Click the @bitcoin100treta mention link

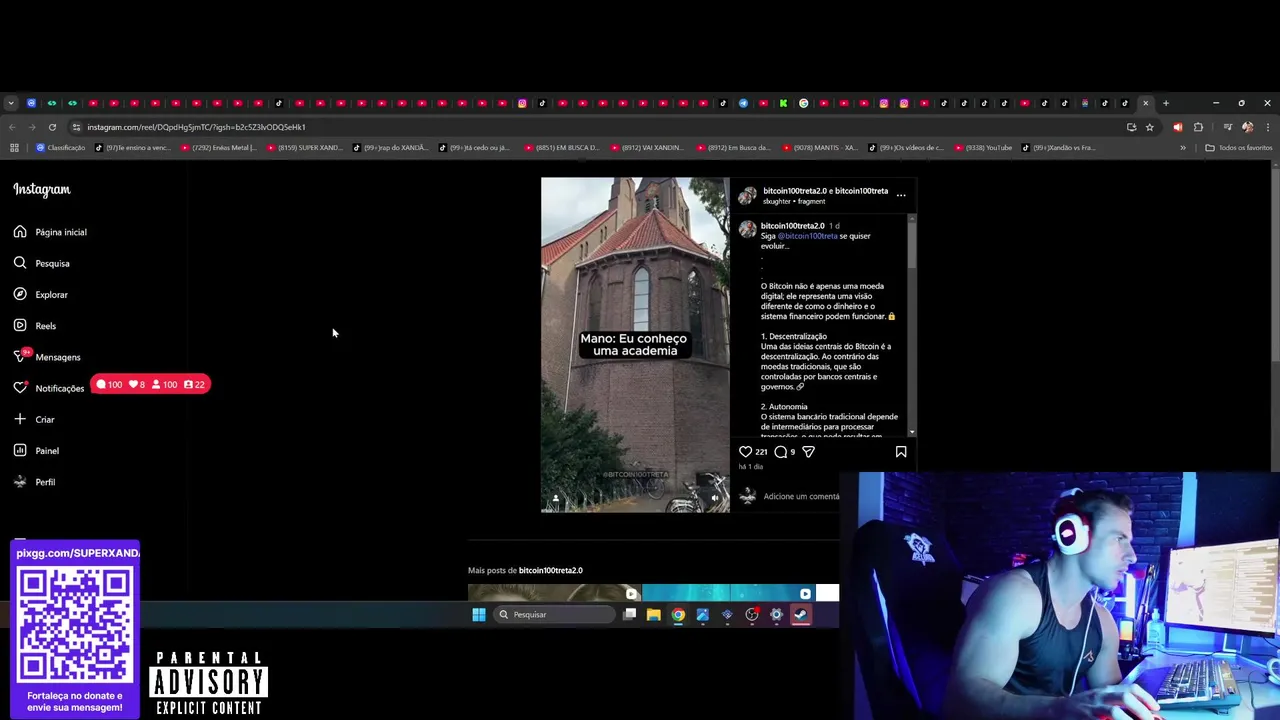coord(807,236)
